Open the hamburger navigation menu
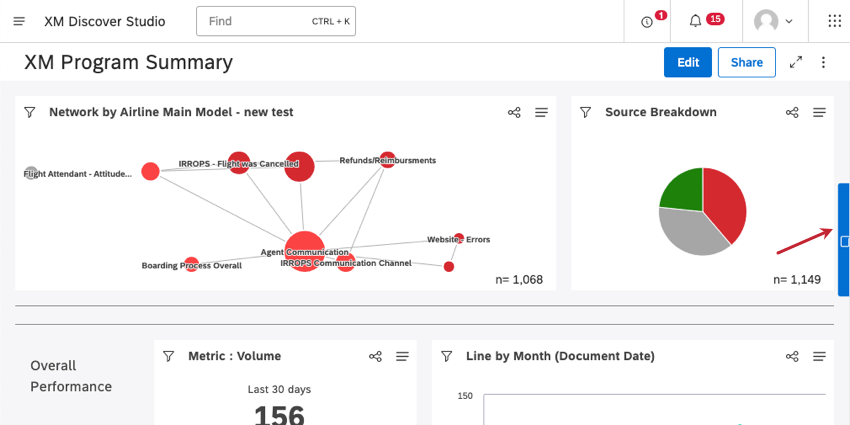 point(19,21)
